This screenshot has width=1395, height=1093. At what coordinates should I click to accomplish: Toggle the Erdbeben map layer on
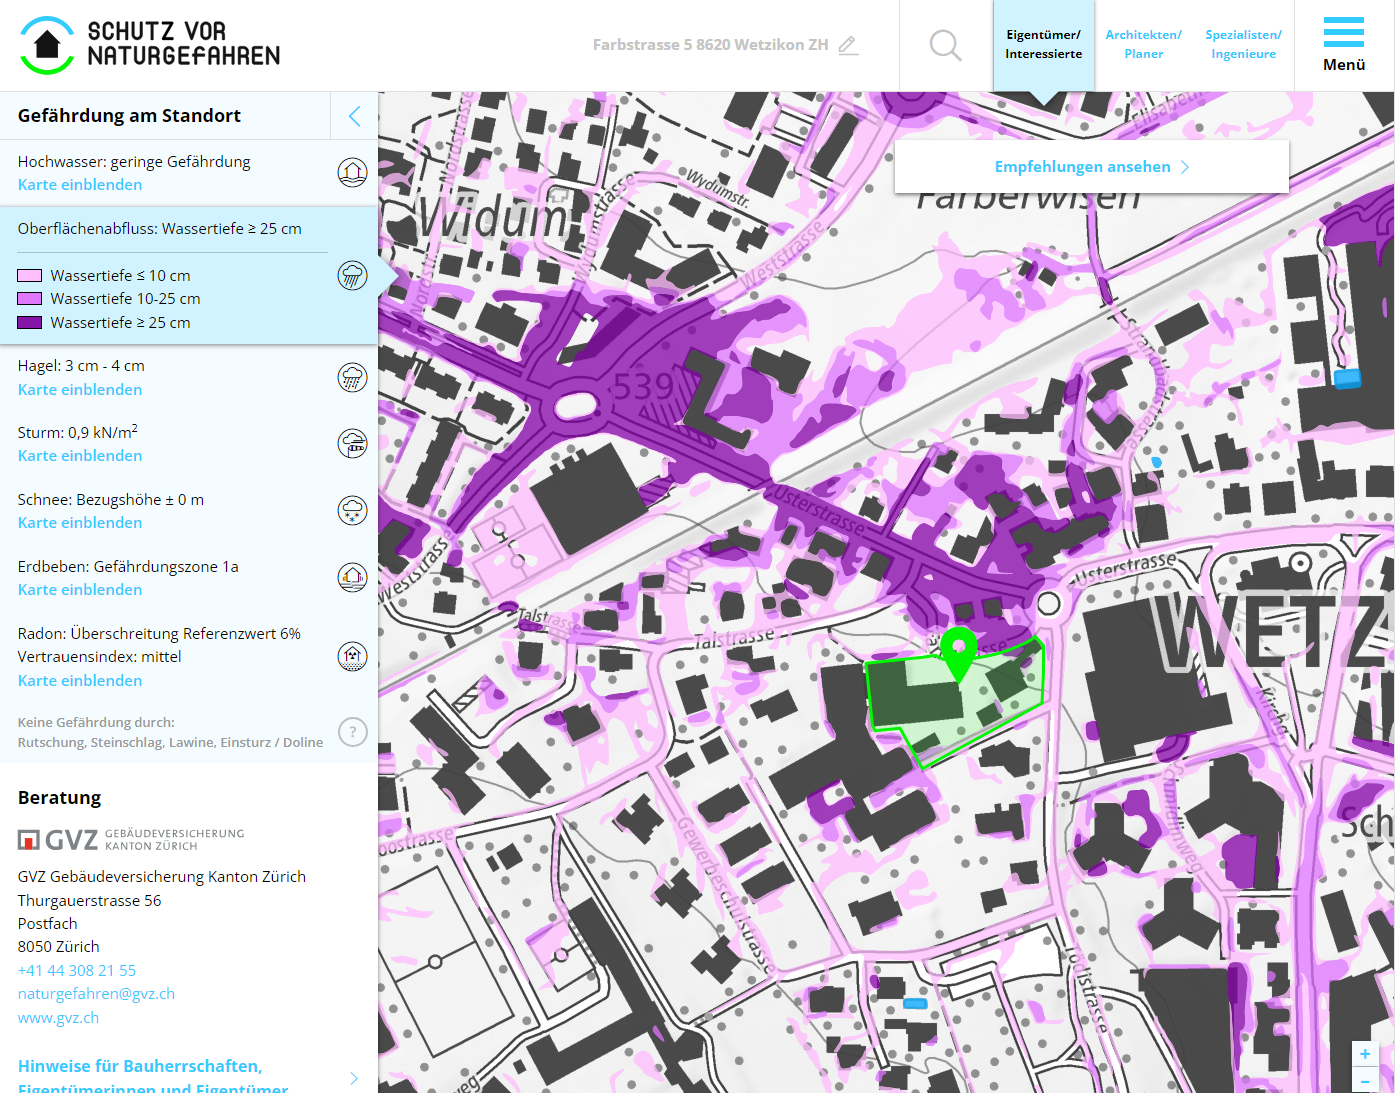coord(80,590)
